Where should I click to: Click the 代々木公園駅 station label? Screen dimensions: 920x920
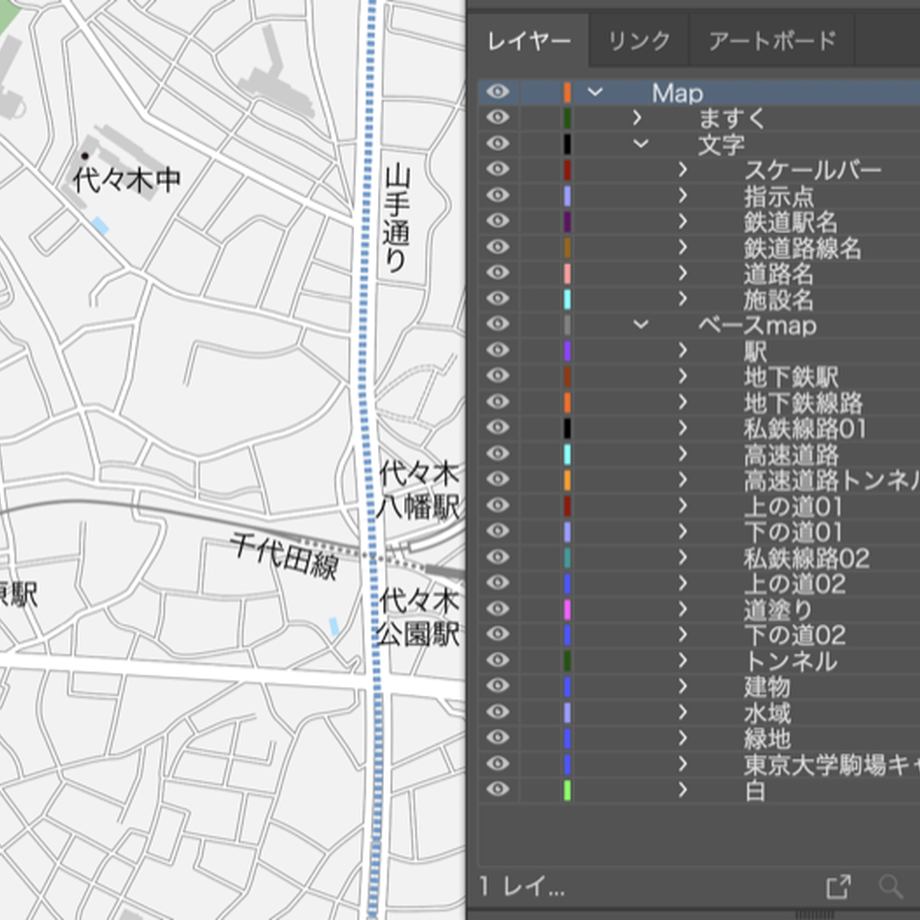[x=418, y=617]
